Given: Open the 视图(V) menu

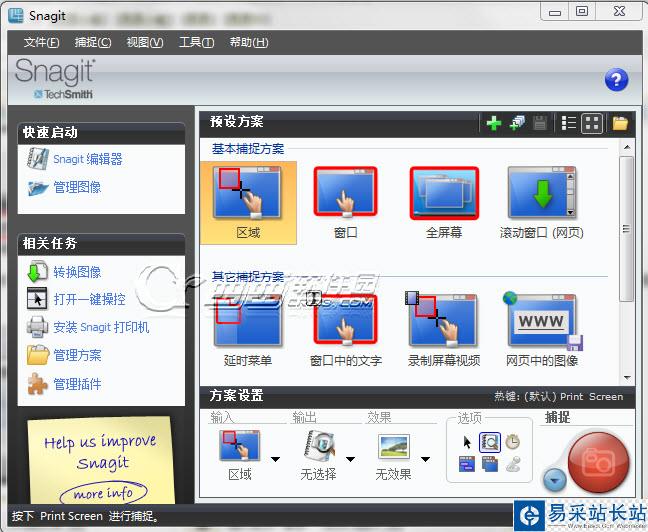Looking at the screenshot, I should pos(145,42).
